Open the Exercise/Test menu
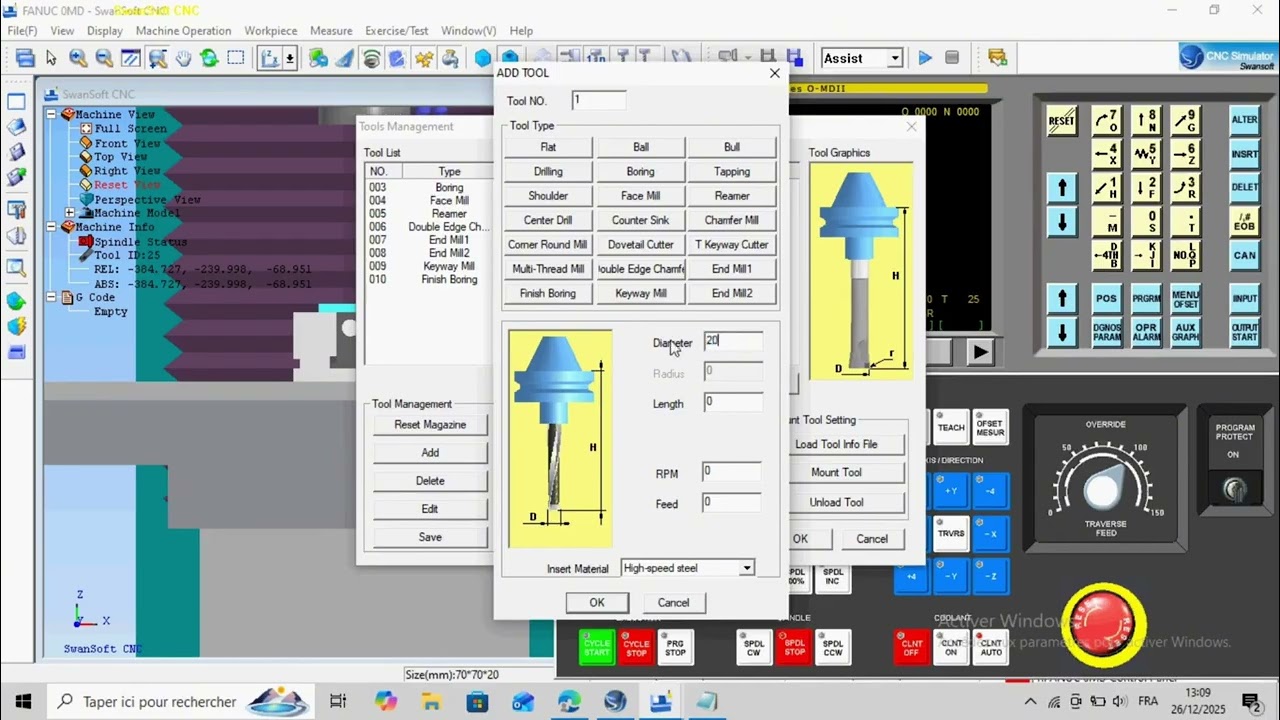 397,31
